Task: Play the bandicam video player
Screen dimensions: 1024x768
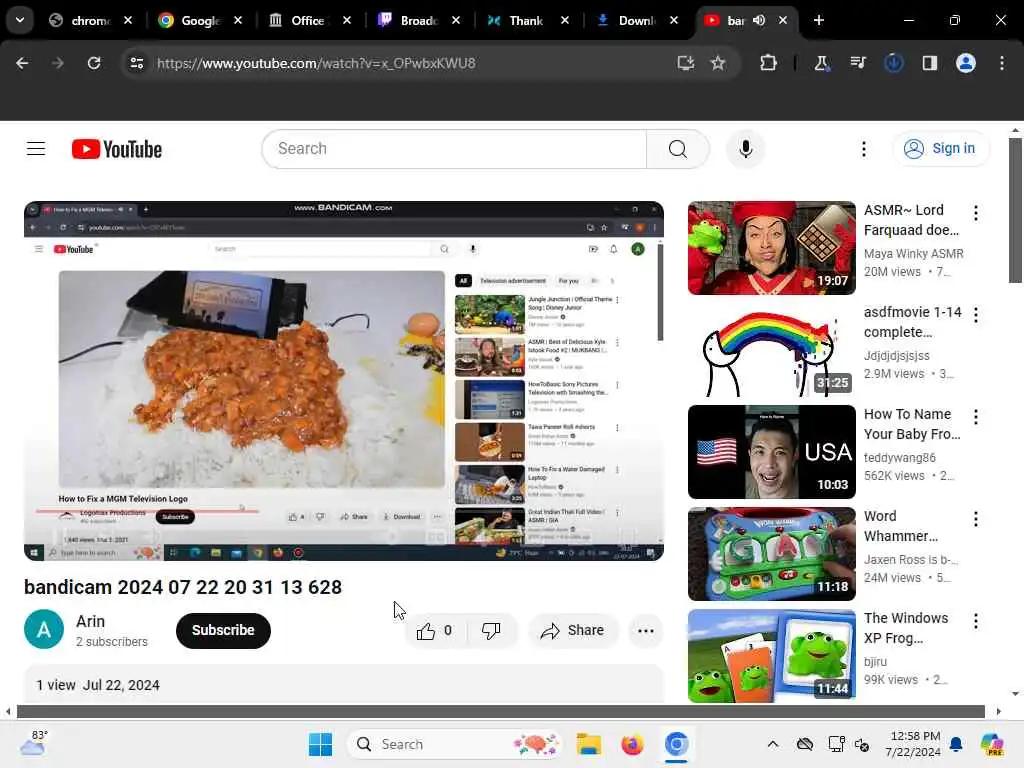Action: [344, 381]
